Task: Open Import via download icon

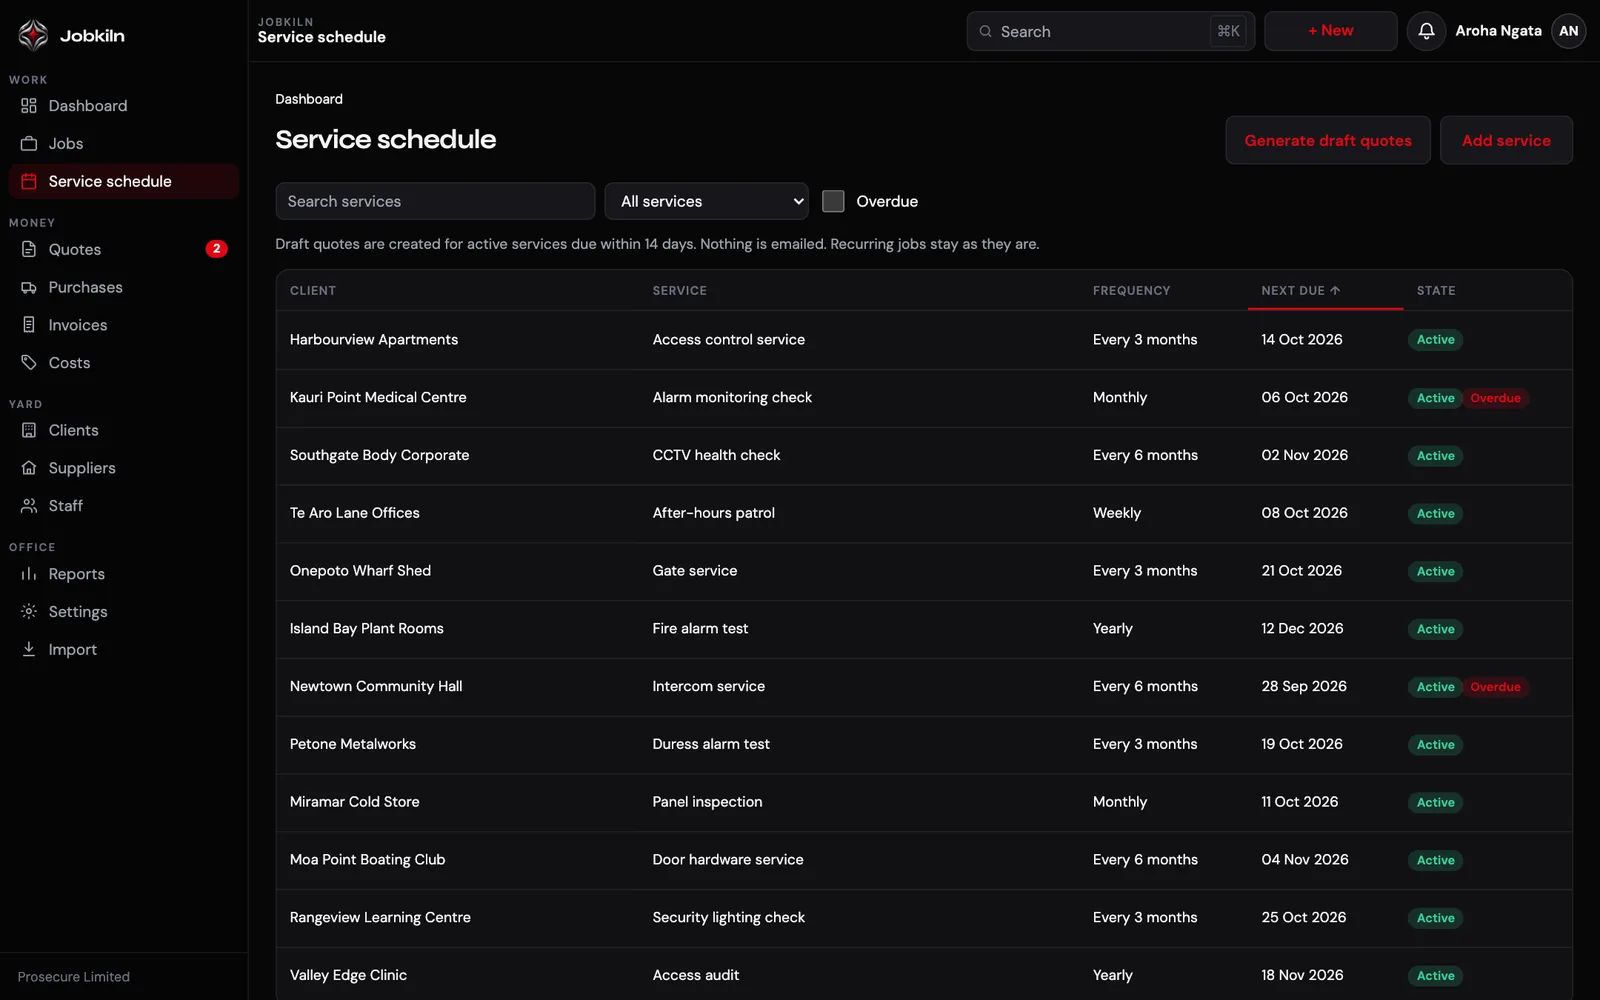Action: [29, 649]
